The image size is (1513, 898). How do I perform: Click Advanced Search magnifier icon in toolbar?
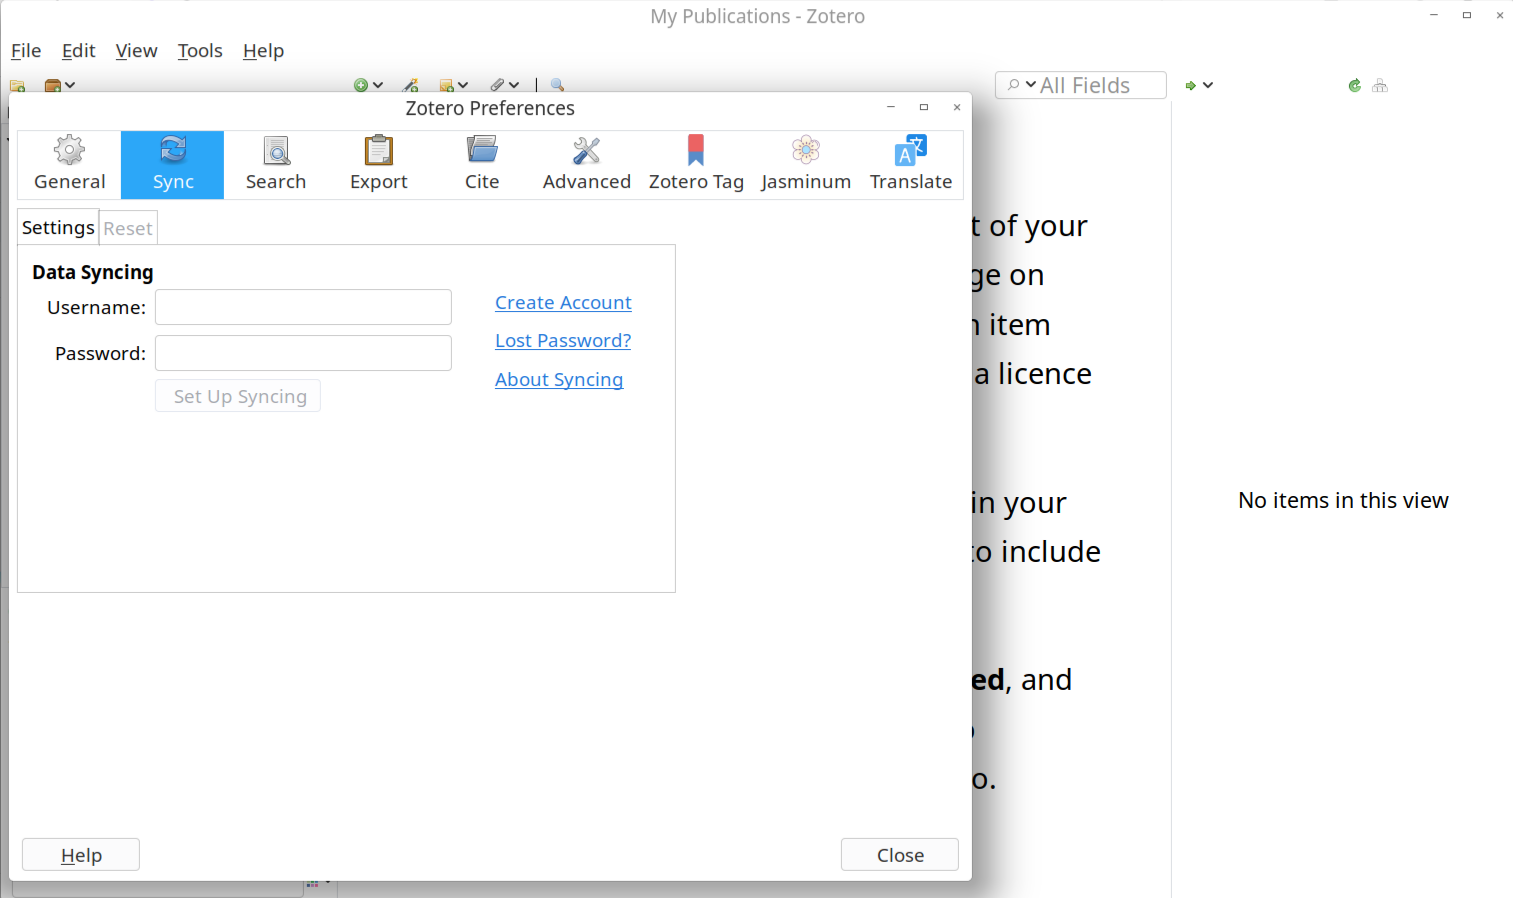pyautogui.click(x=558, y=86)
